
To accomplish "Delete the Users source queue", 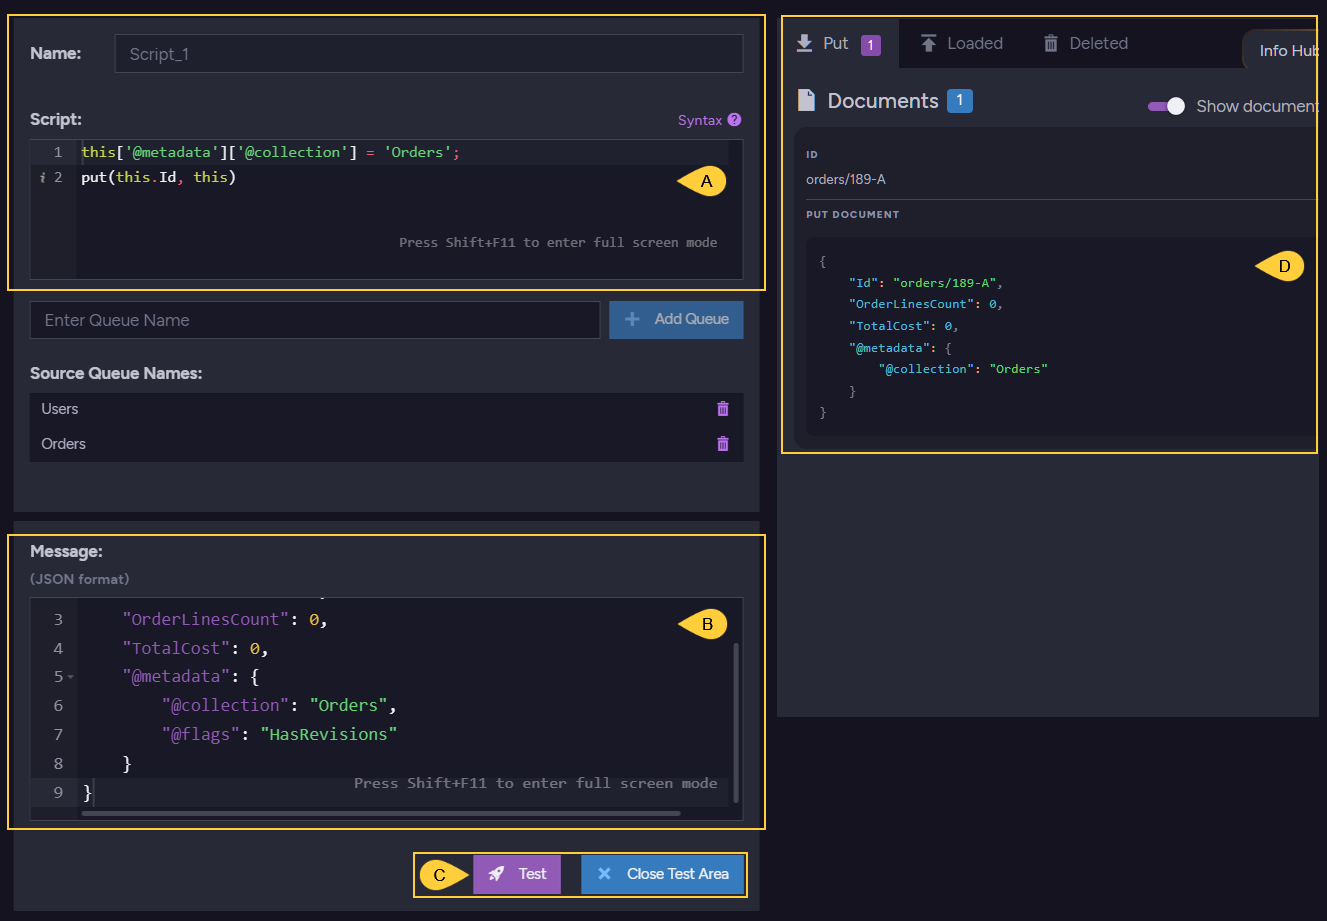I will 723,409.
